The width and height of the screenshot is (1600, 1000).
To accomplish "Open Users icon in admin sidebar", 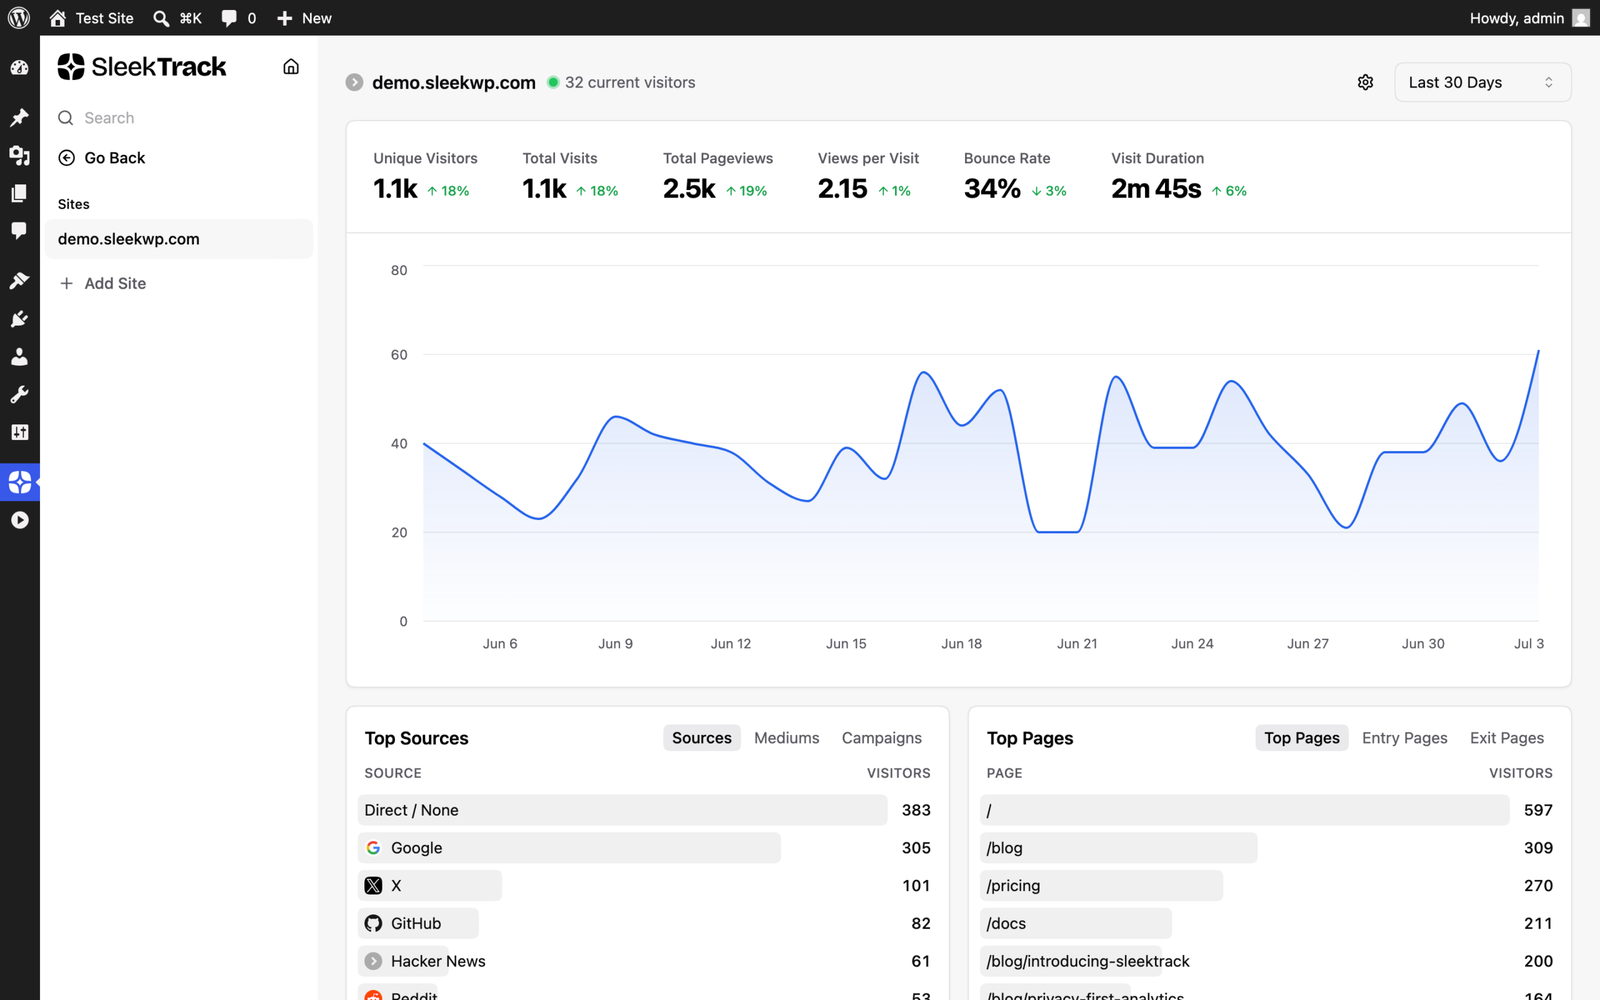I will pyautogui.click(x=19, y=357).
